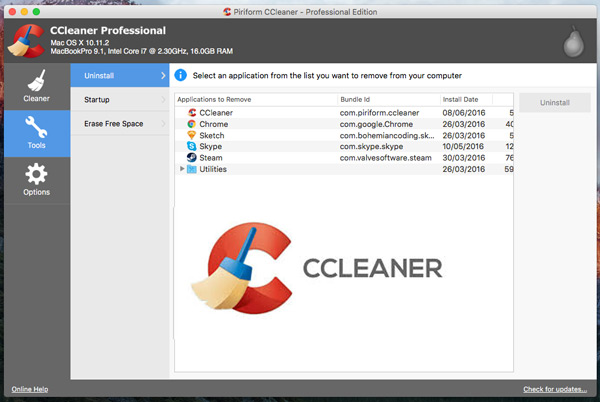Click bundle id com.piriform.ccleaner
This screenshot has width=600, height=402.
click(x=379, y=113)
